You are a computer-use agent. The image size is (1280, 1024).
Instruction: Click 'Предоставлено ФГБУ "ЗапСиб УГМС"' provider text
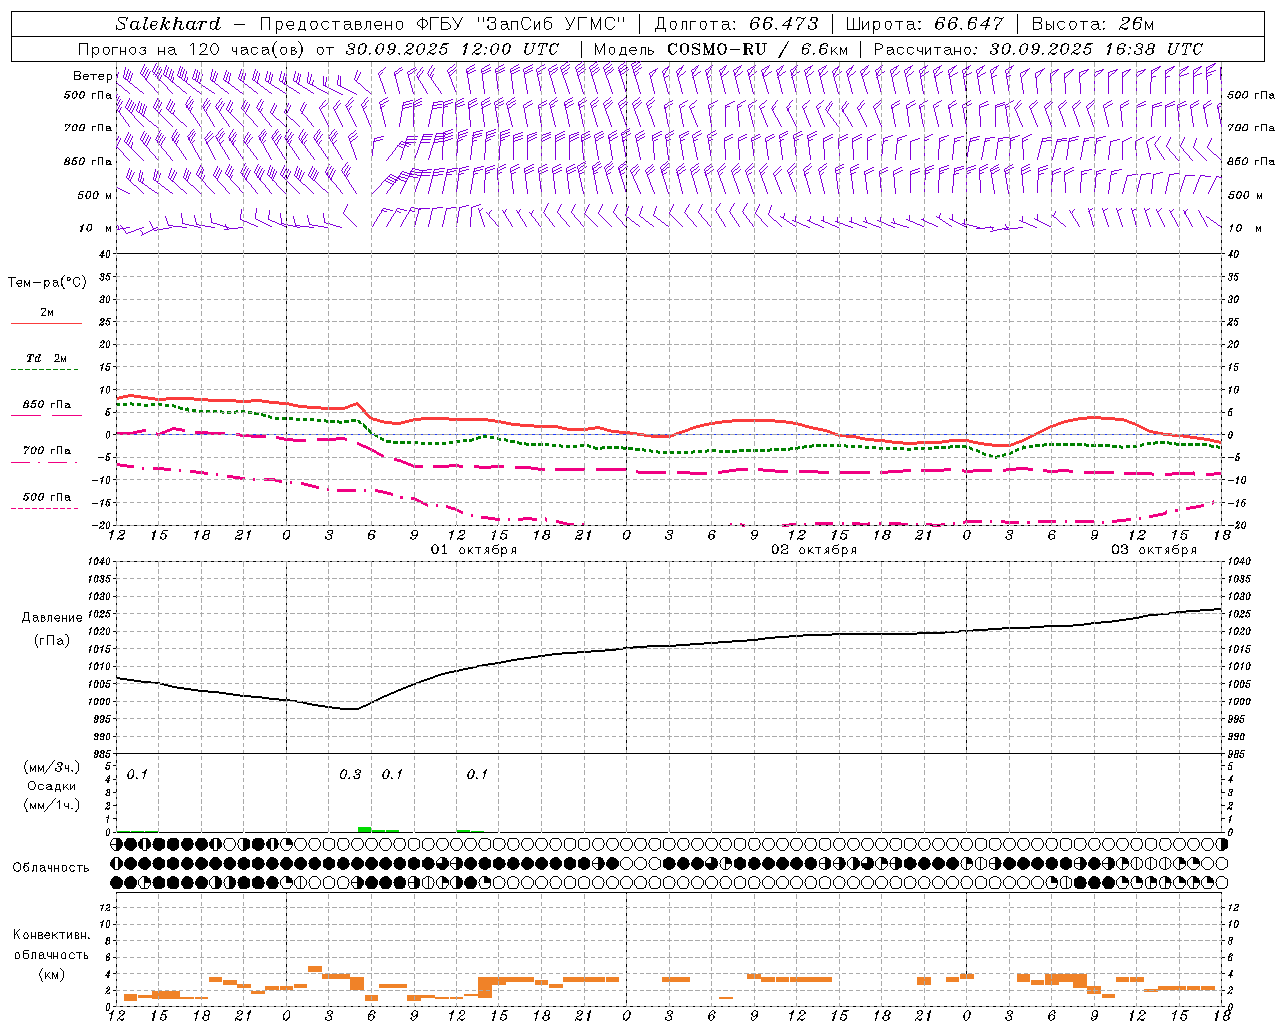click(442, 24)
